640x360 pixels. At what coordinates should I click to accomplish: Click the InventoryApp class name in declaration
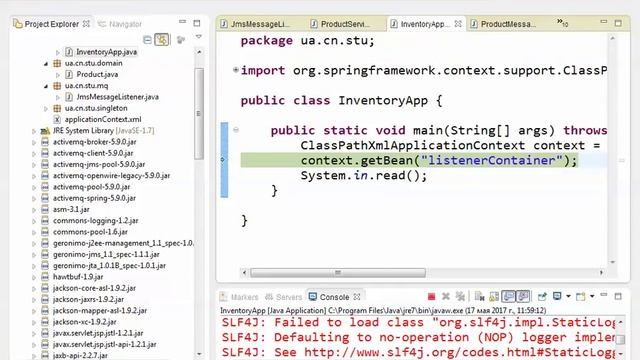click(383, 100)
